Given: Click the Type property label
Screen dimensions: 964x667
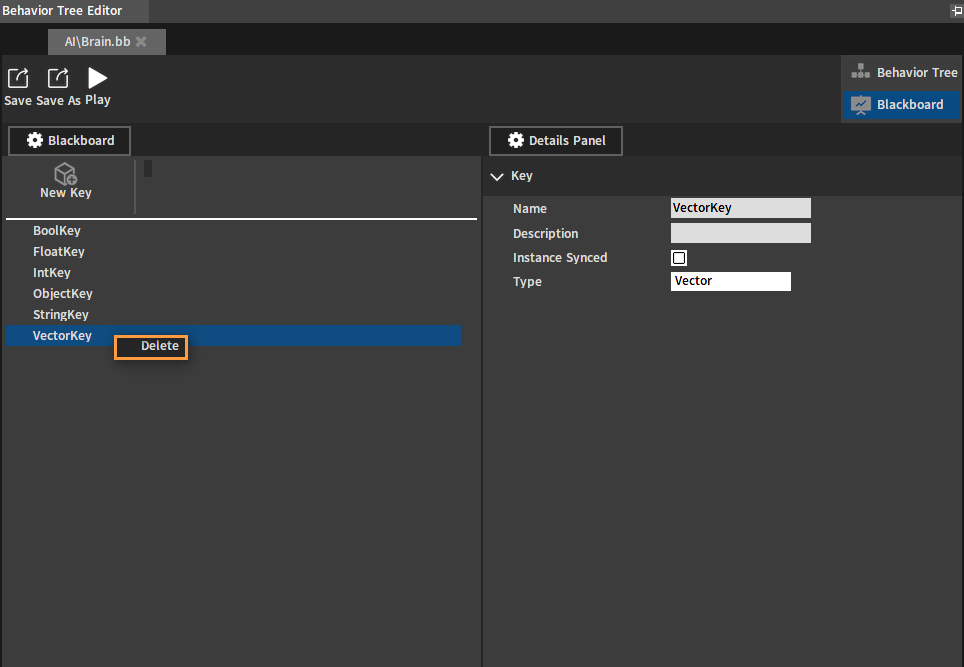Looking at the screenshot, I should click(527, 282).
